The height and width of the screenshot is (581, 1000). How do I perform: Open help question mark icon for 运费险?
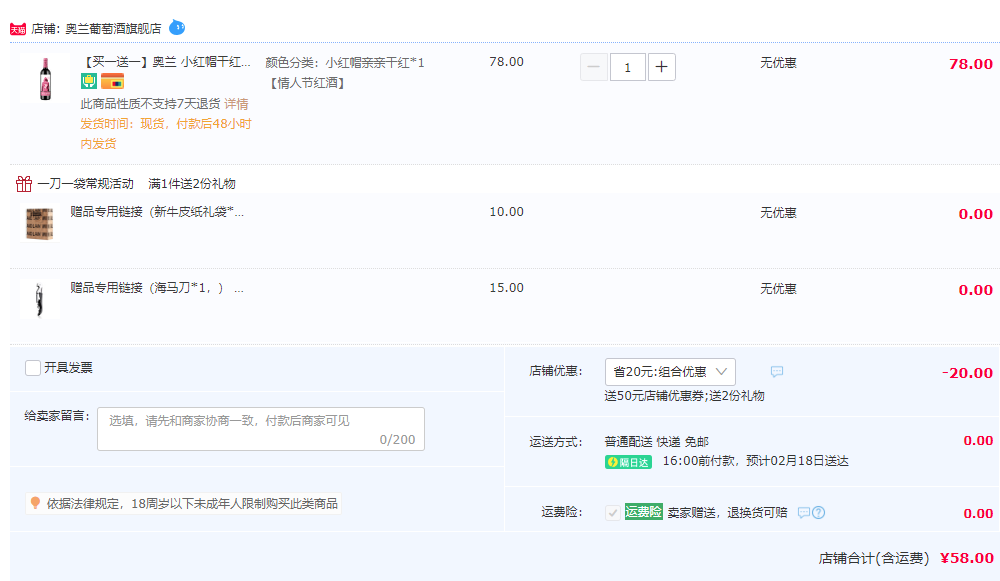pos(818,513)
